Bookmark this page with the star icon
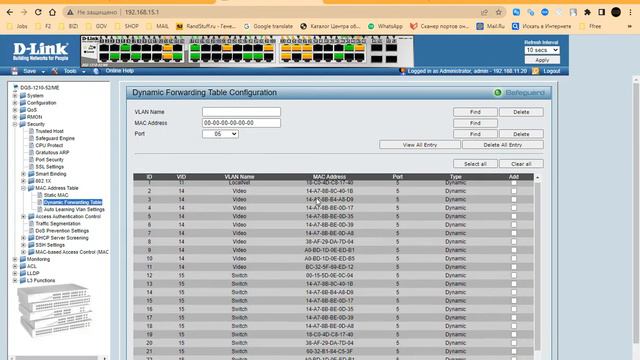The height and width of the screenshot is (360, 640). click(x=498, y=12)
